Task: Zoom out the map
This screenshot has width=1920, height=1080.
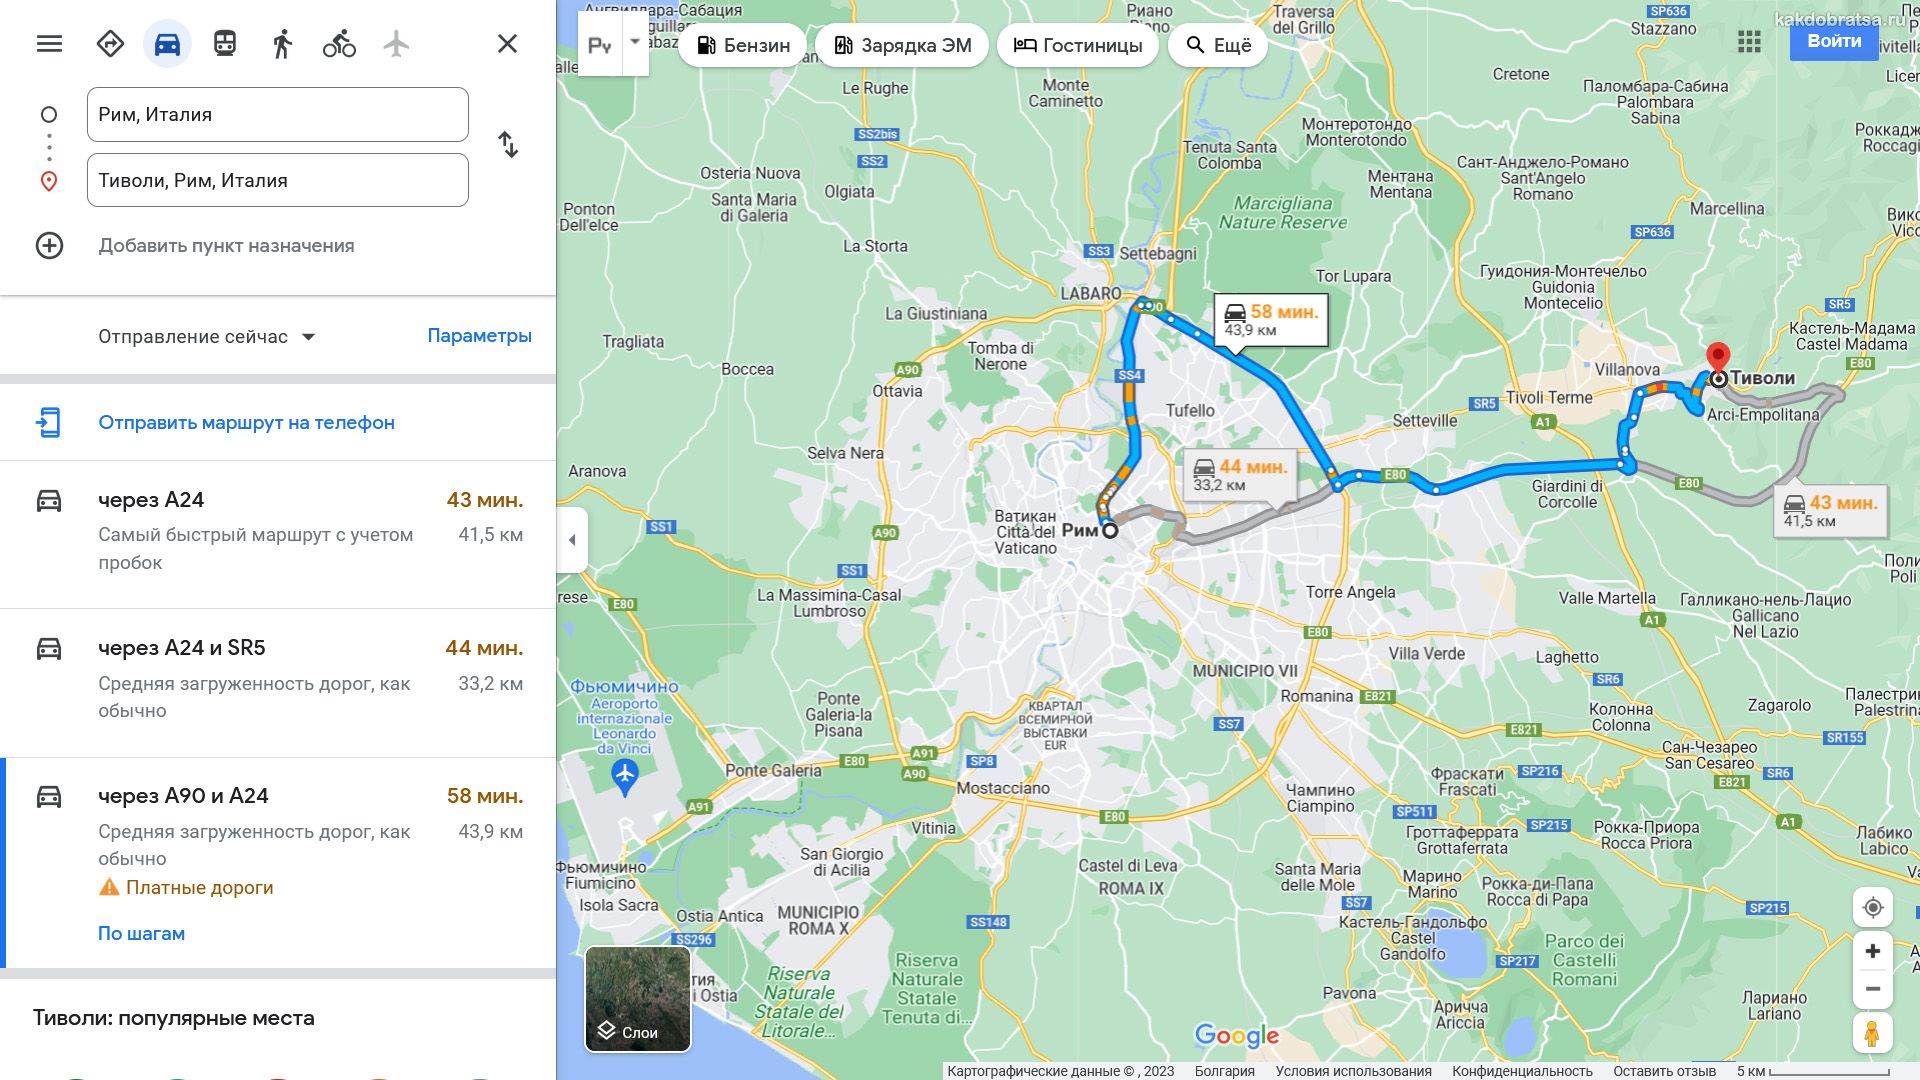Action: [x=1873, y=989]
